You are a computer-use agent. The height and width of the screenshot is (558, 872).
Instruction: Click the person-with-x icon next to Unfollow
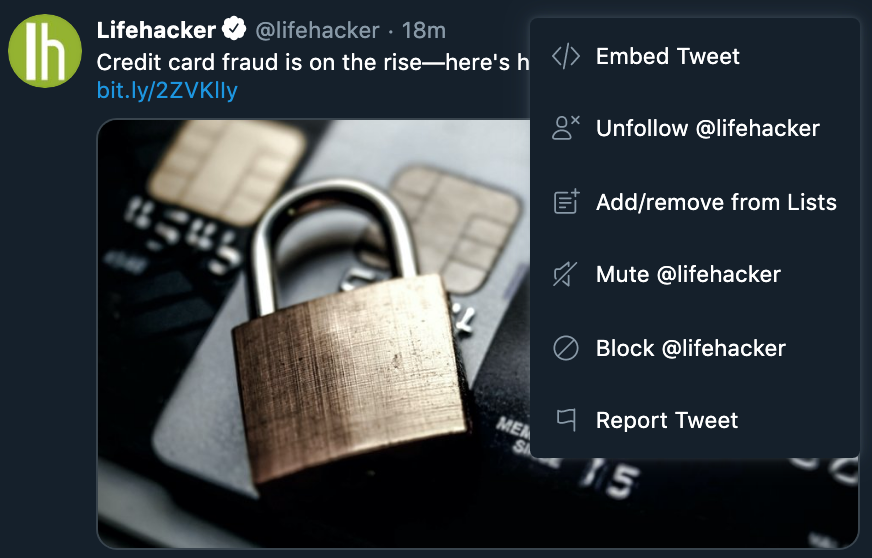point(566,128)
